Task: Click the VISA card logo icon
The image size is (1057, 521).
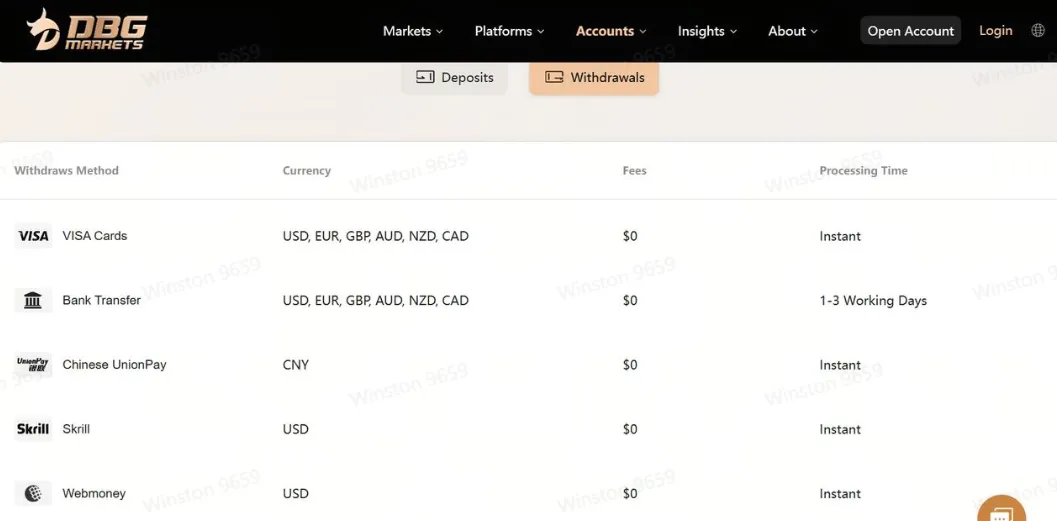Action: click(x=33, y=236)
